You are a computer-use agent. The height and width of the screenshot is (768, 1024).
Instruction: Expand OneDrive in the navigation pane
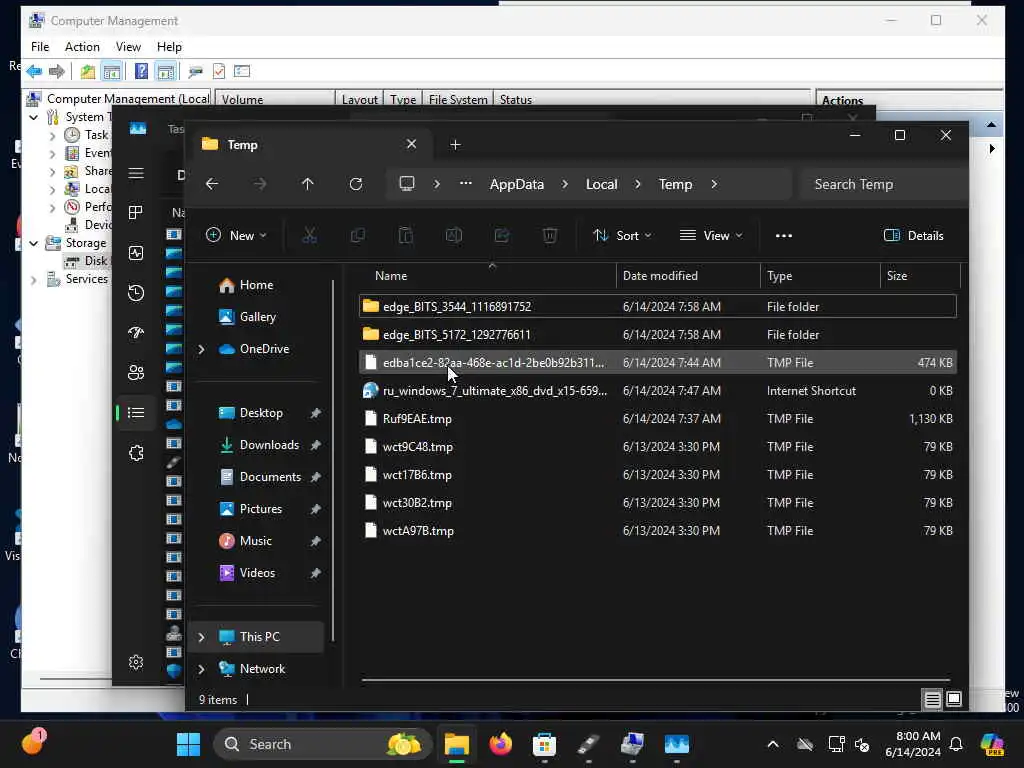pyautogui.click(x=202, y=349)
